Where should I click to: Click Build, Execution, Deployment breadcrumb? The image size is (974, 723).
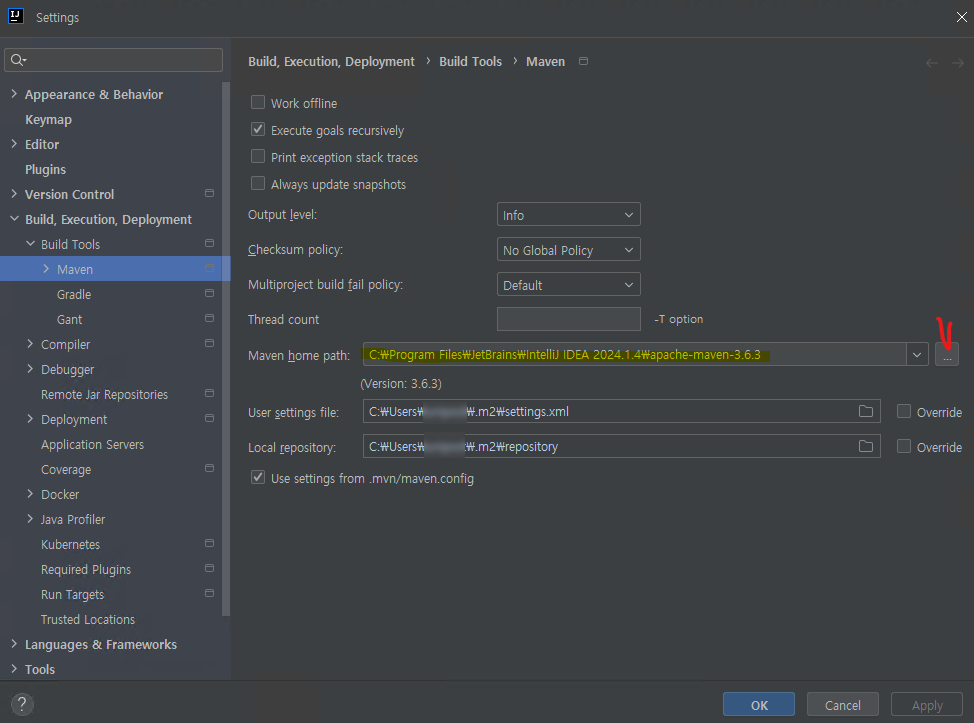pos(331,61)
